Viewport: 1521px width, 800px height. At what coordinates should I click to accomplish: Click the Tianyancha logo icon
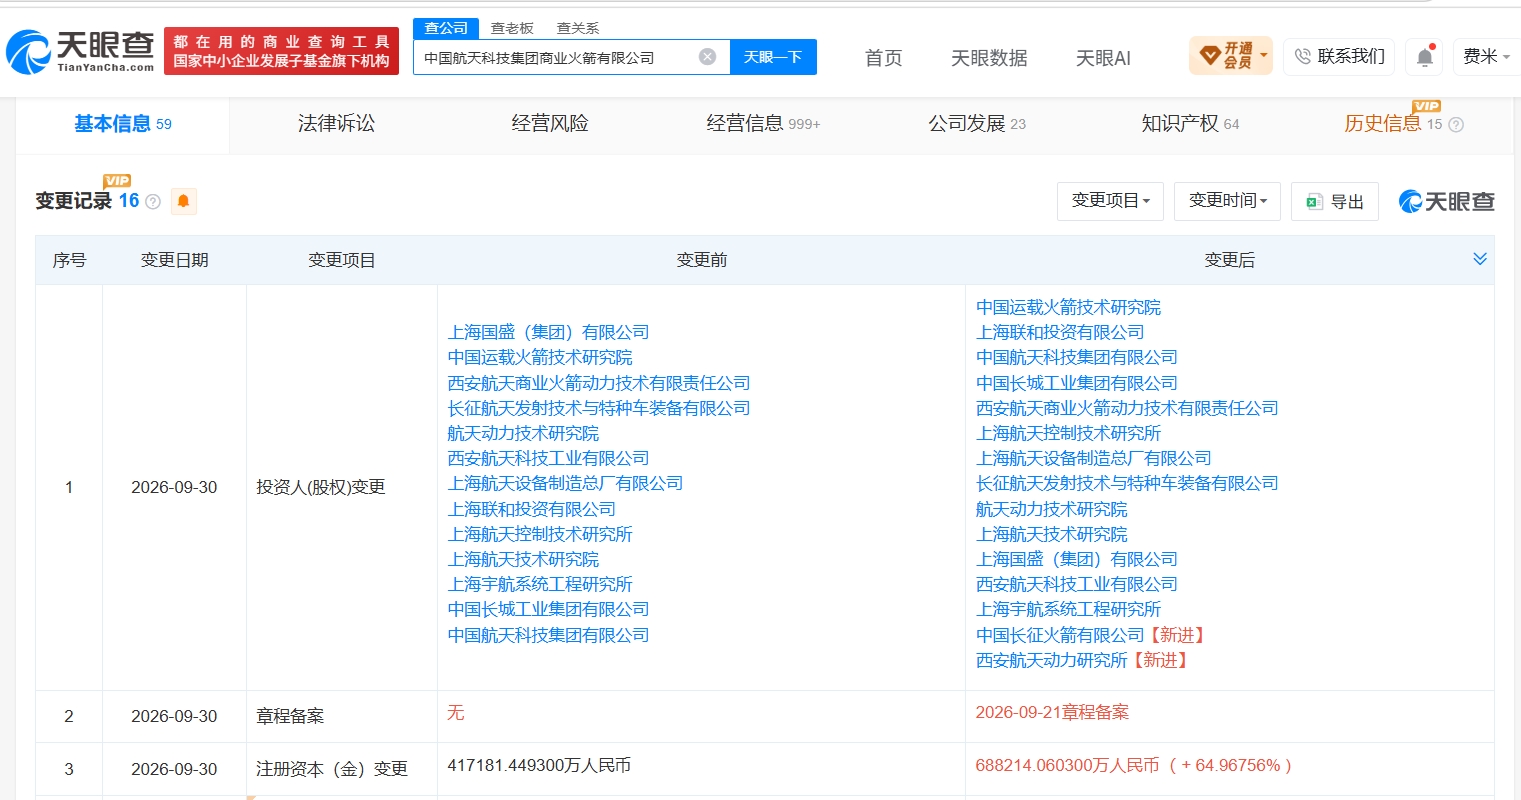pos(28,52)
